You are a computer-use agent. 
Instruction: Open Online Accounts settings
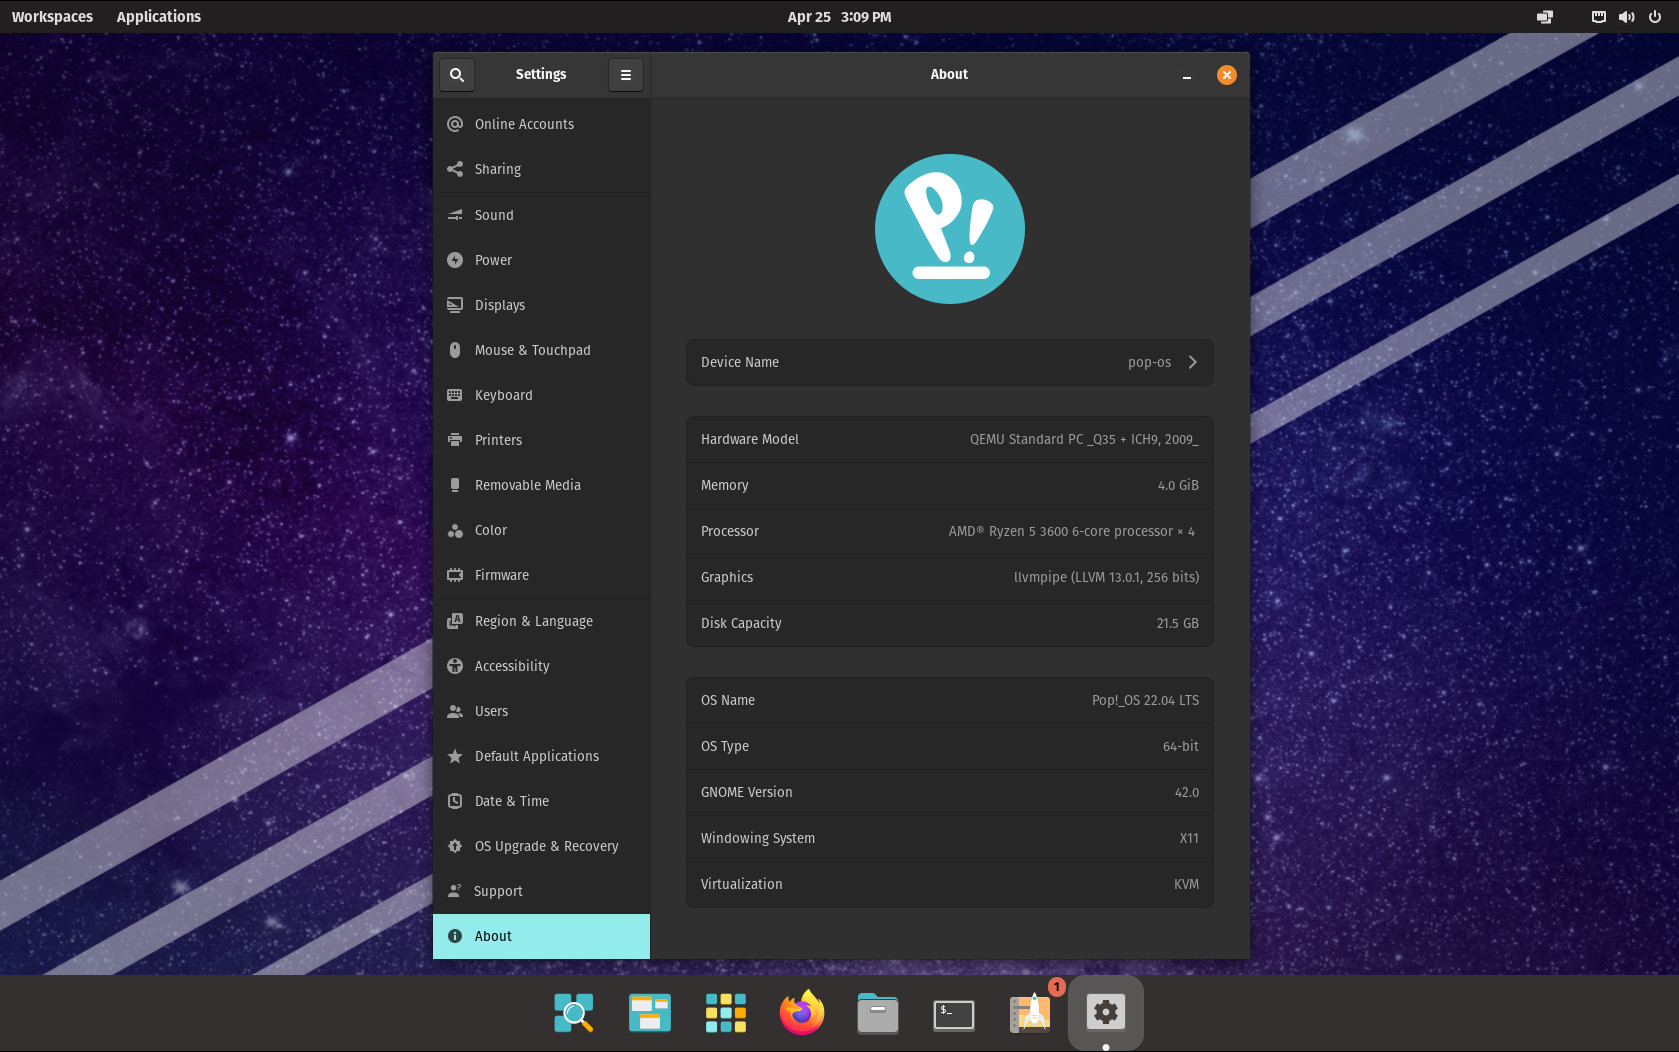coord(541,124)
